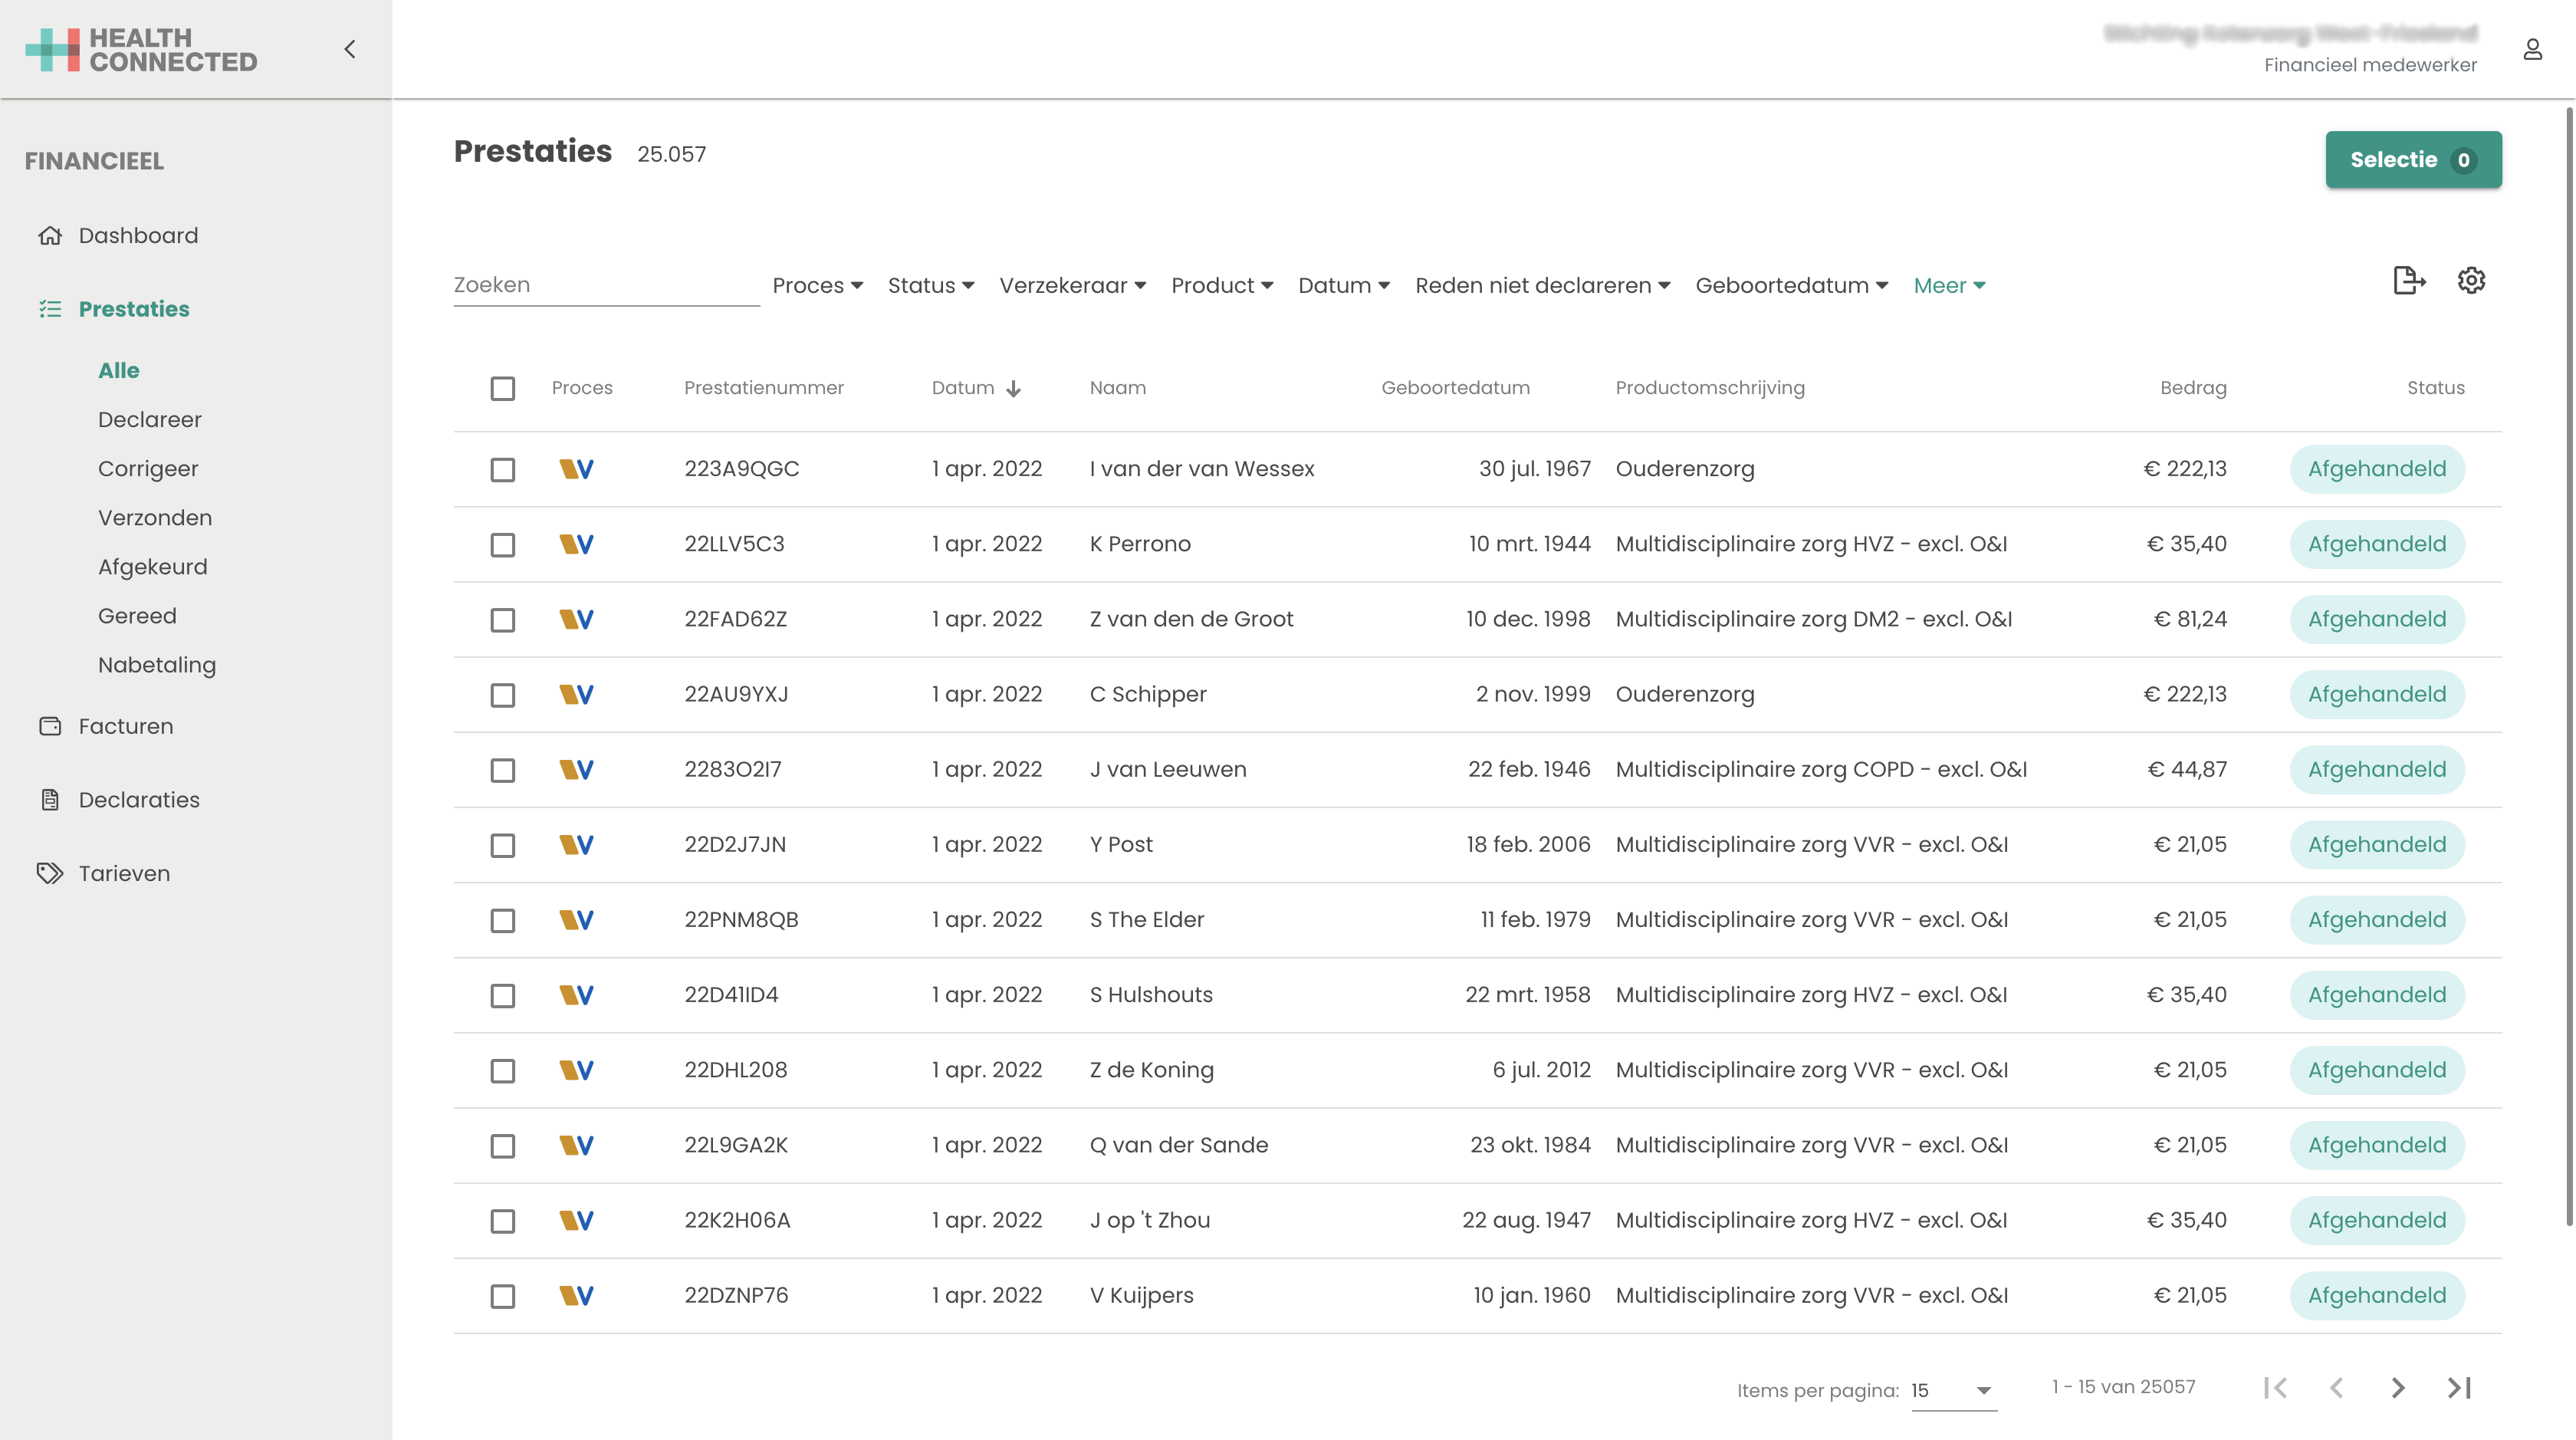This screenshot has width=2576, height=1440.
Task: Open Facturen in the sidebar
Action: pos(125,727)
